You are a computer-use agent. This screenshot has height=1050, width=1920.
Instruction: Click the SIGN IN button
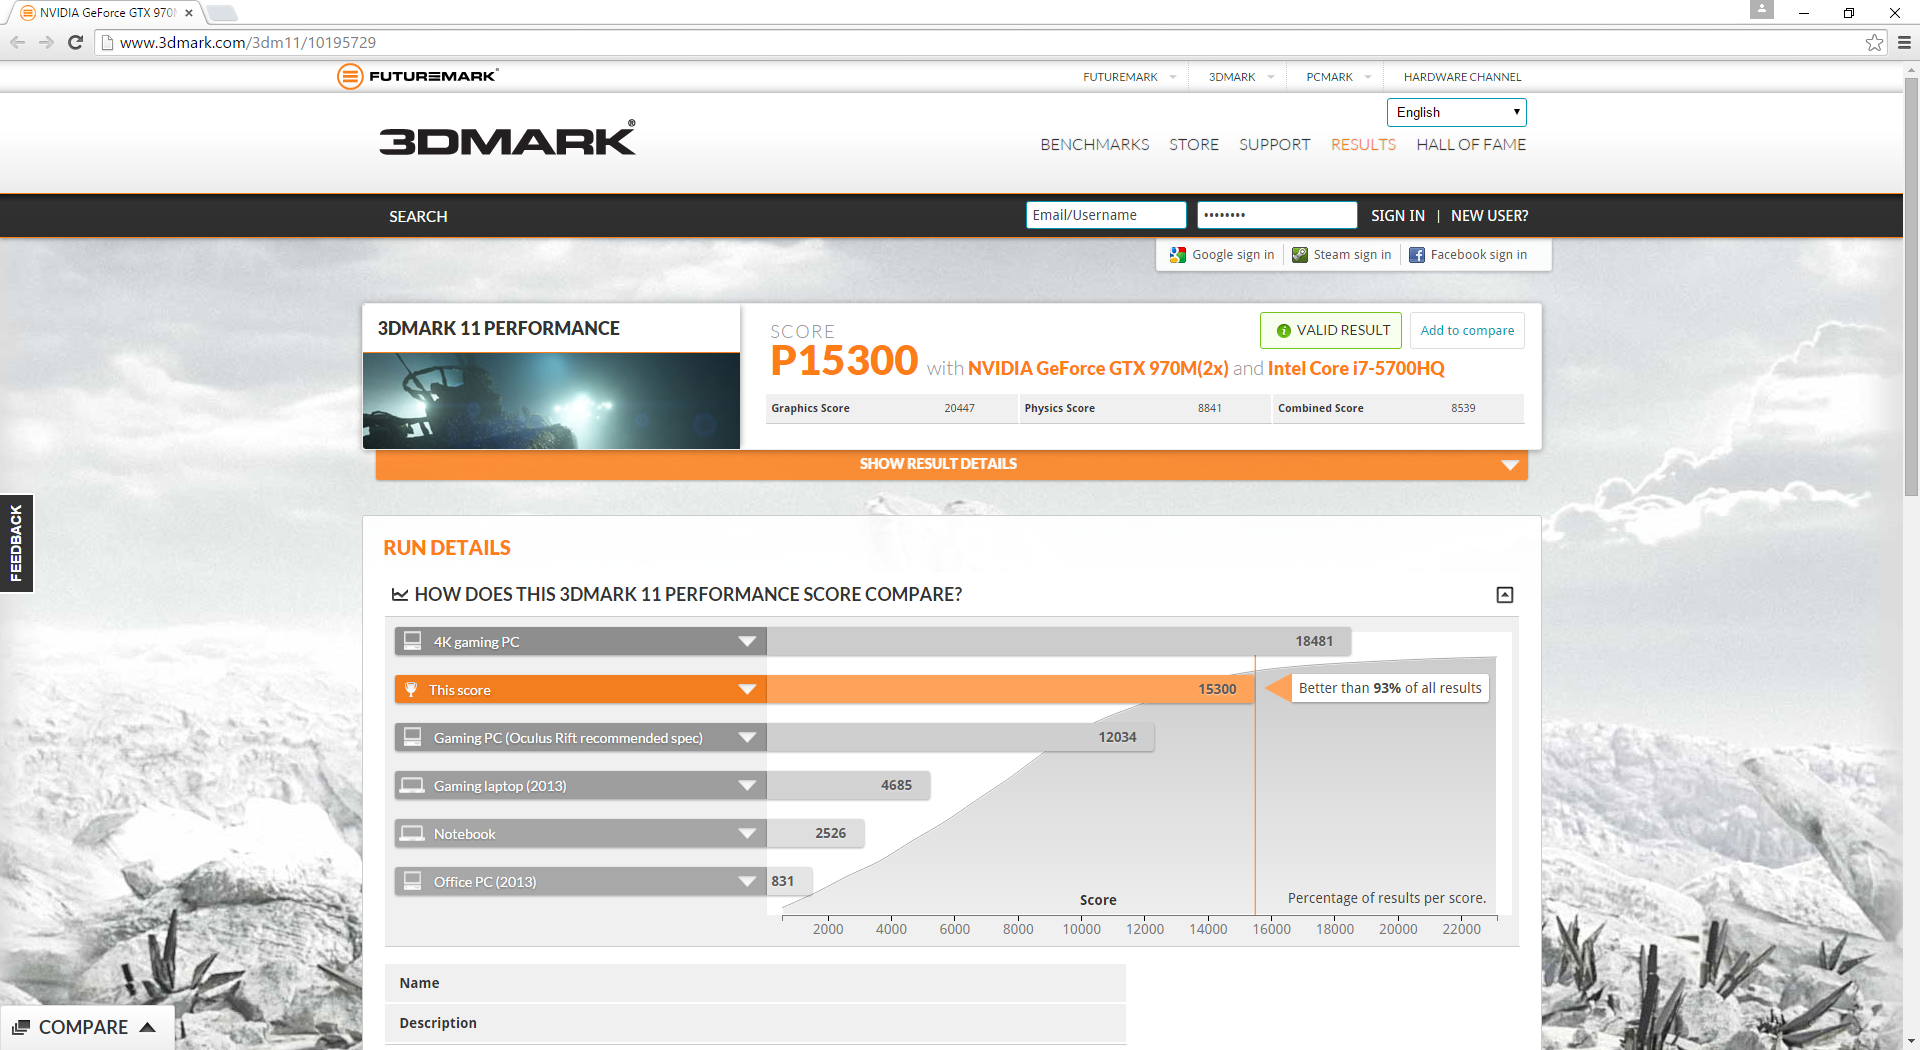pos(1397,216)
